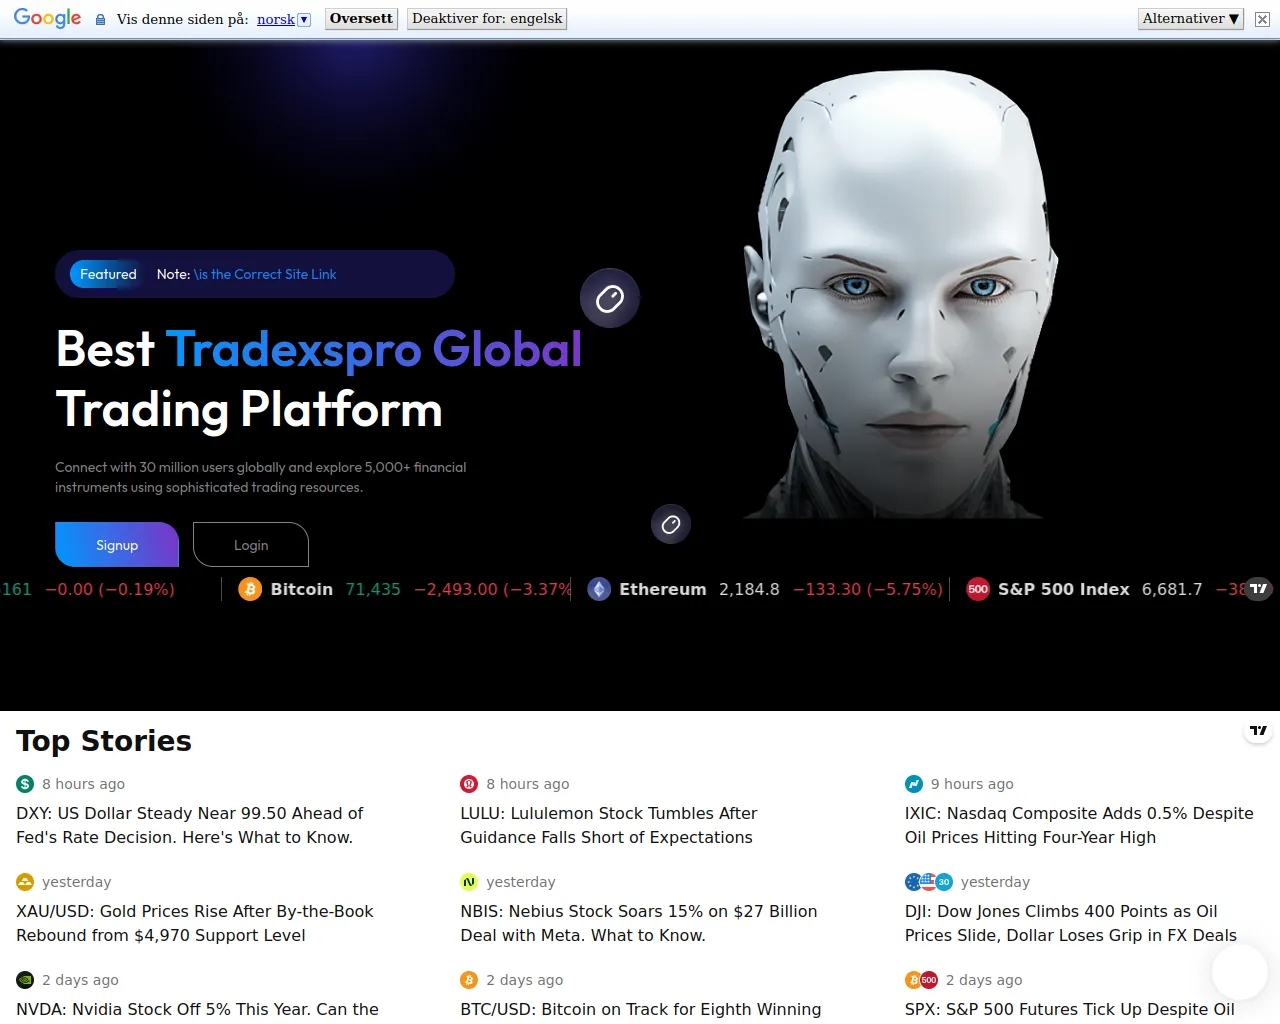This screenshot has height=1024, width=1280.
Task: Open the DXY US Dollar Steady story
Action: pos(190,825)
